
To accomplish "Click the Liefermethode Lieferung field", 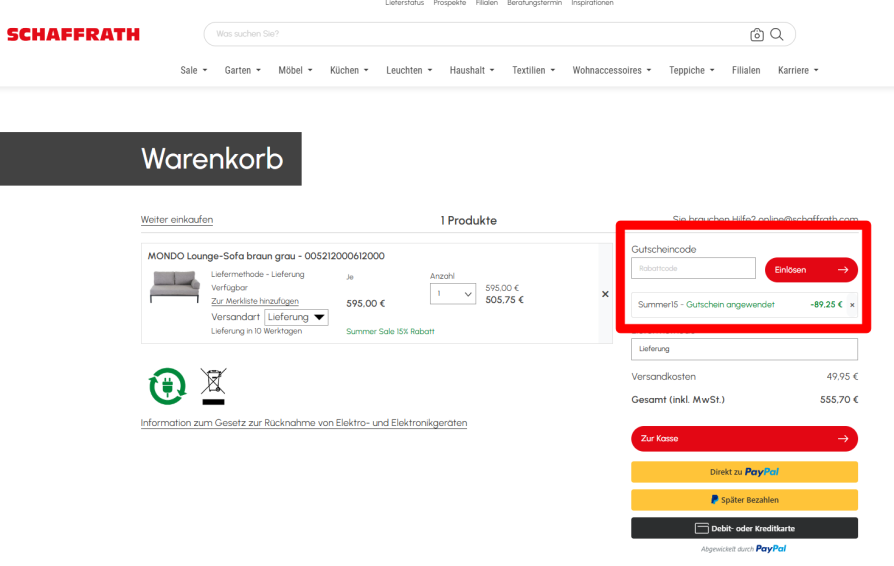I will [x=744, y=349].
